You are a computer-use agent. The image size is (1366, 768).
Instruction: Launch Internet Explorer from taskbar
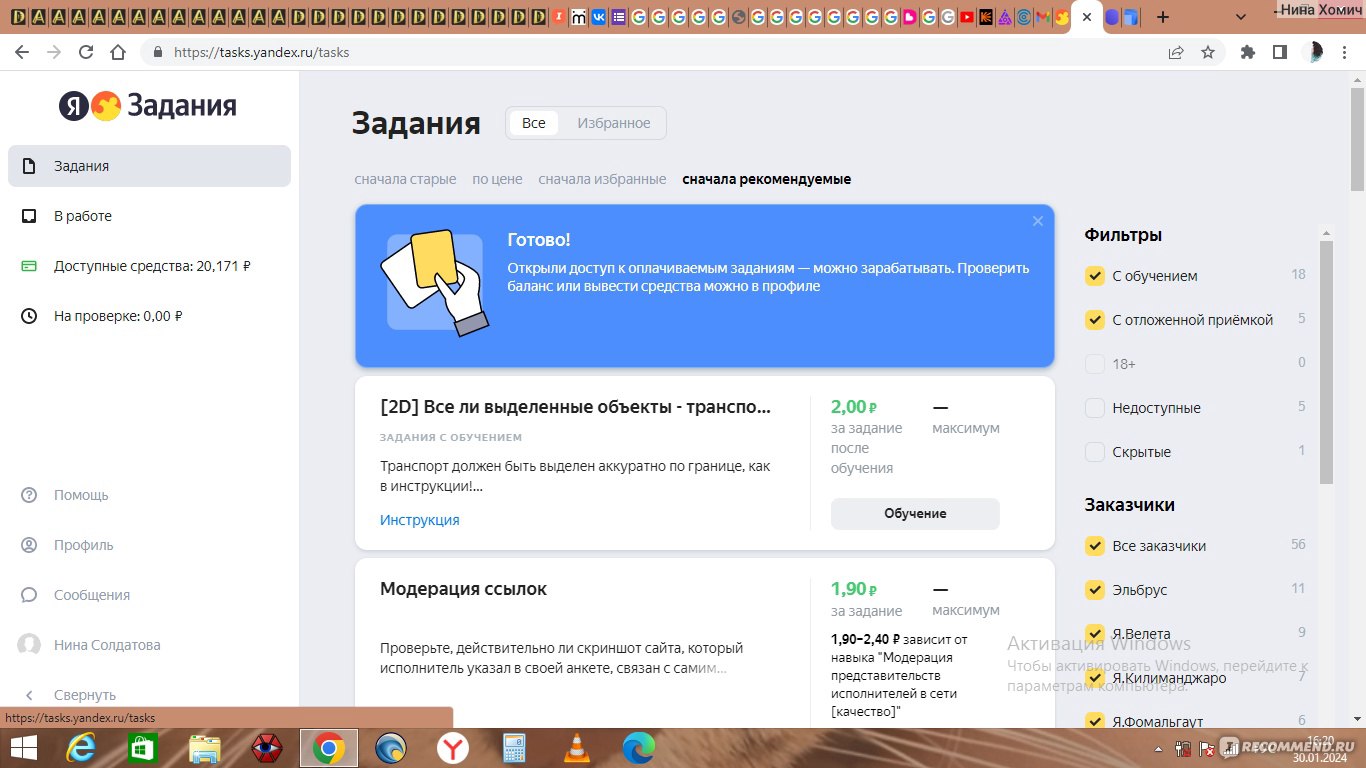click(x=81, y=748)
